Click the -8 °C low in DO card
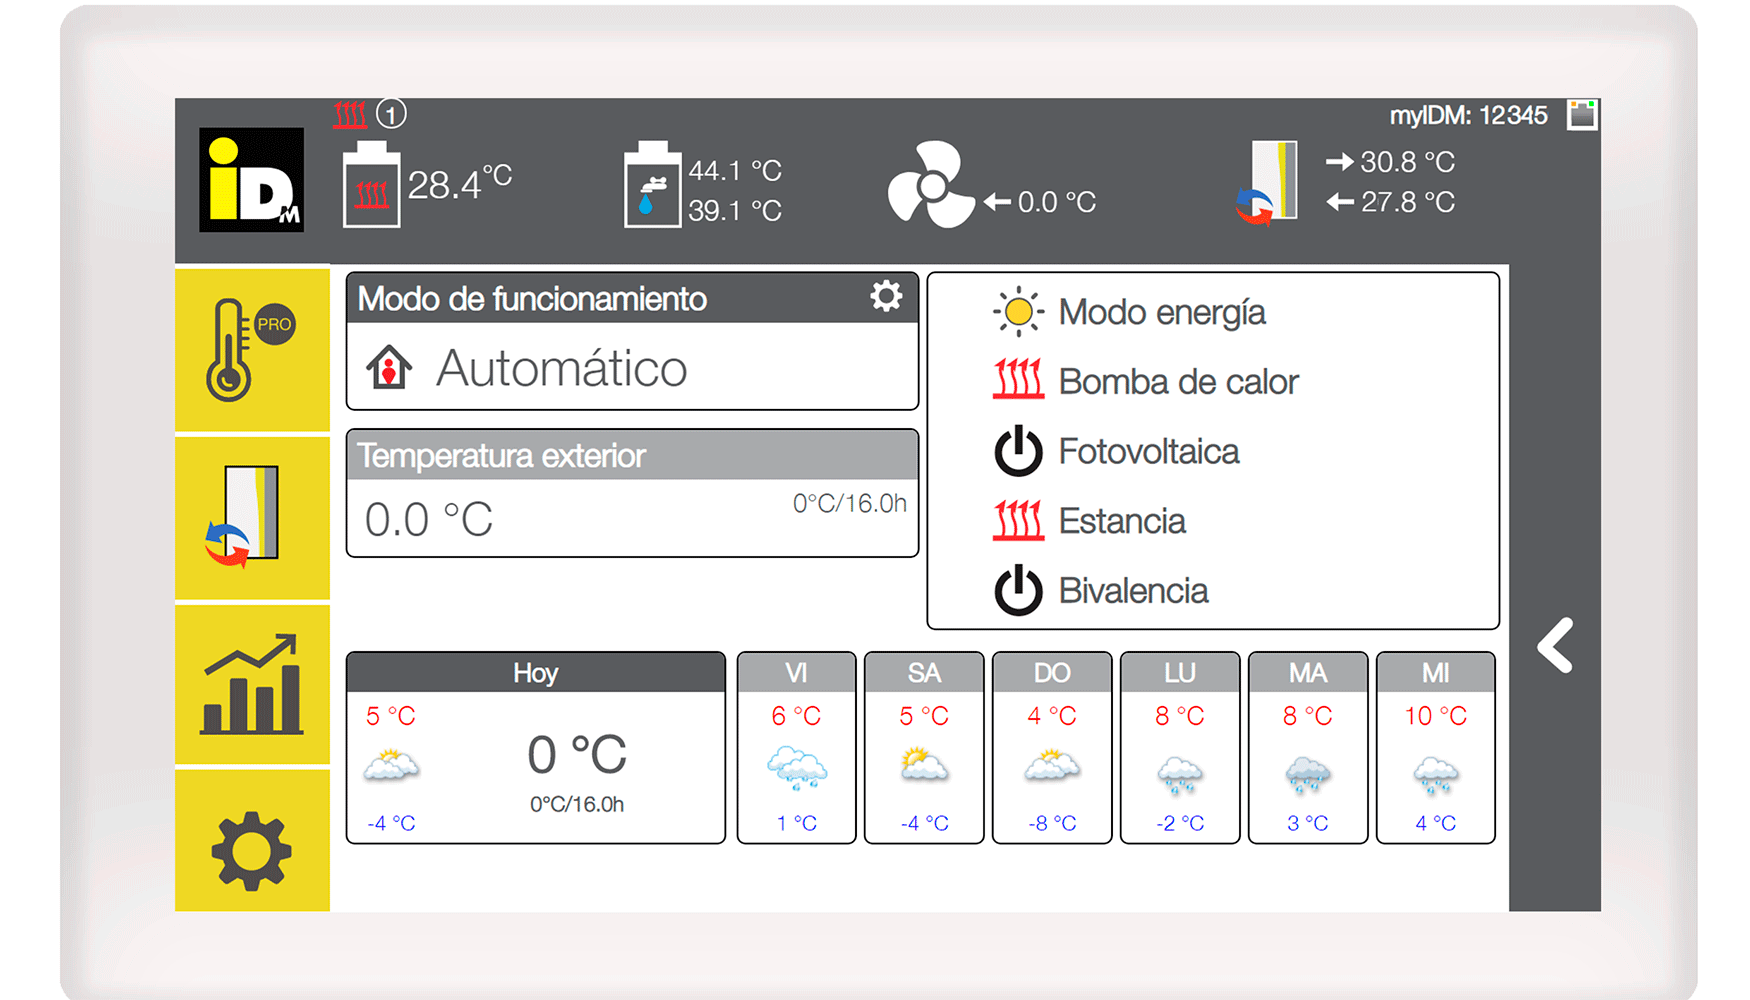 [1052, 823]
